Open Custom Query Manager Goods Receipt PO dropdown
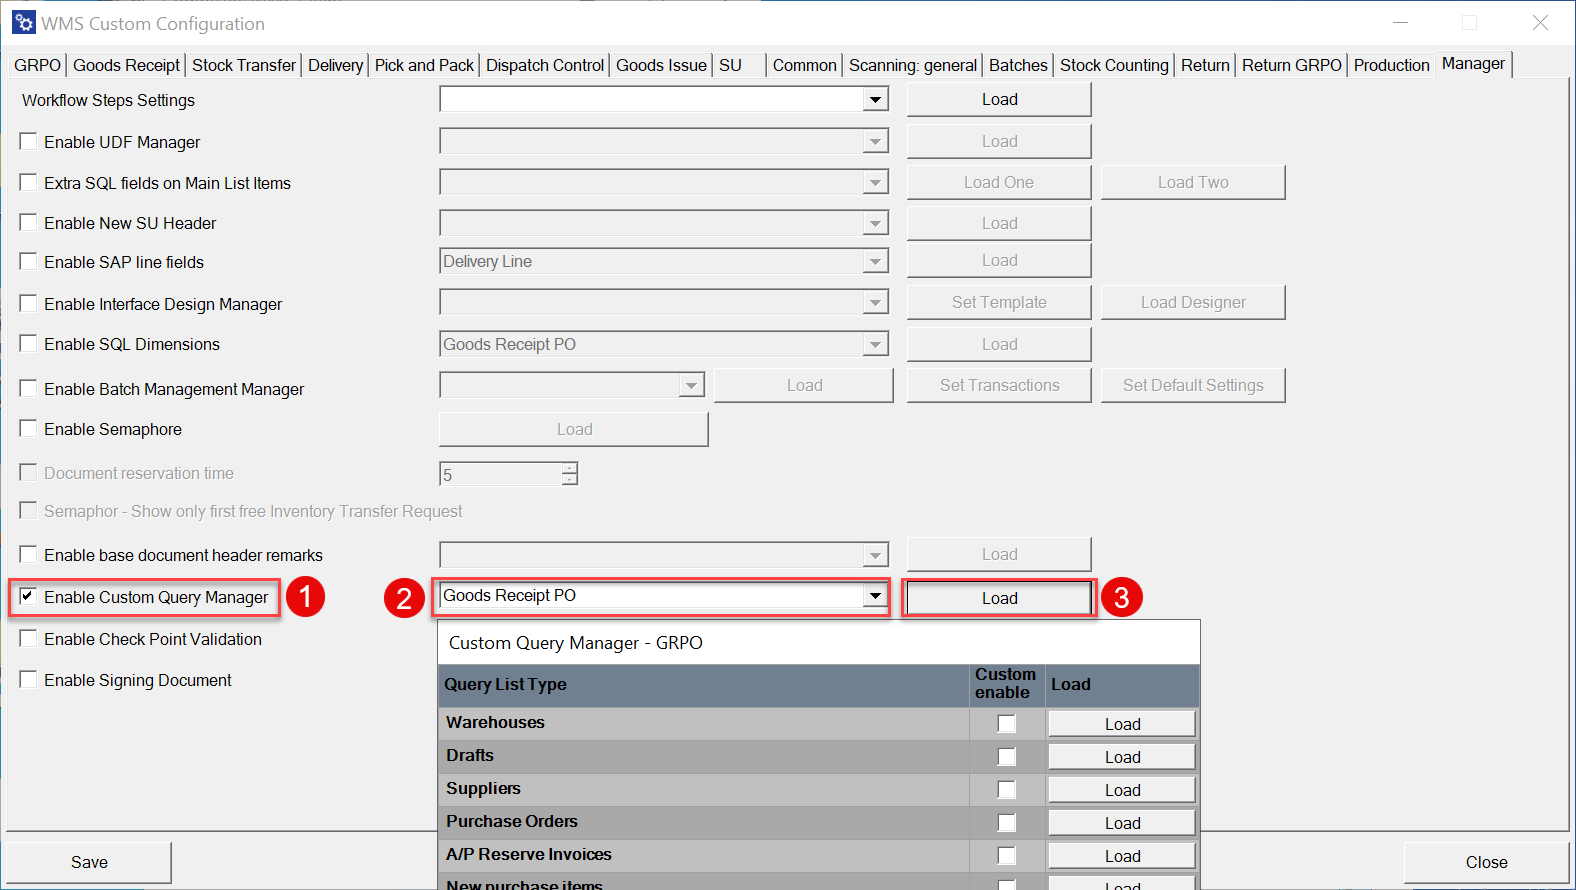Image resolution: width=1576 pixels, height=890 pixels. pyautogui.click(x=875, y=596)
